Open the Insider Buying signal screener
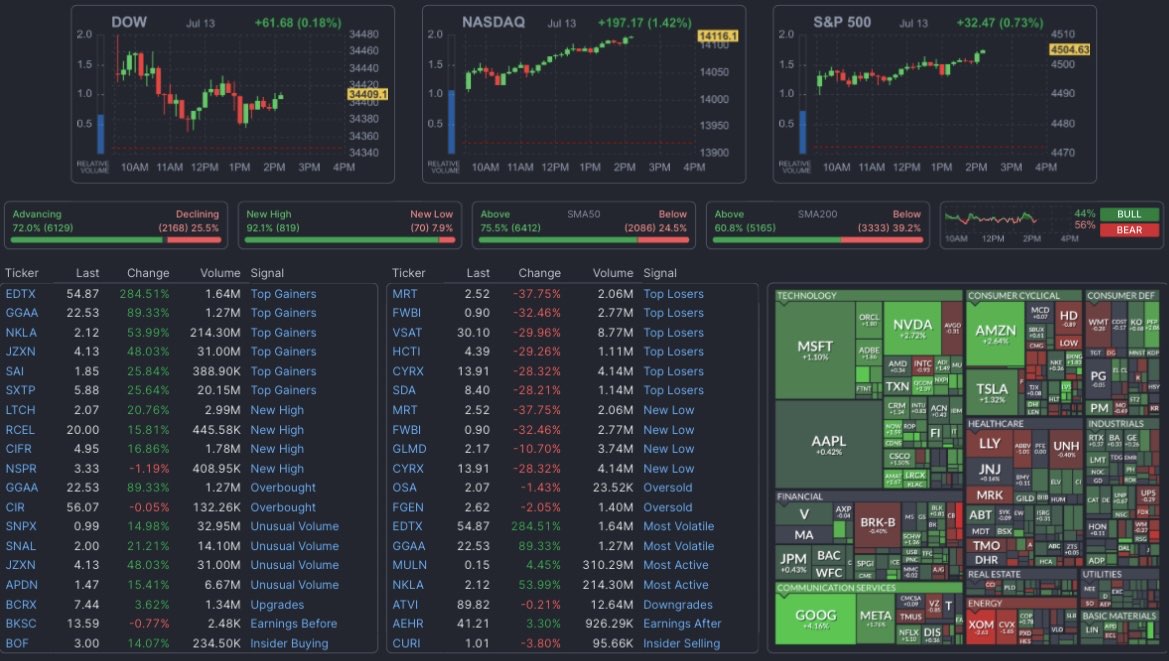The width and height of the screenshot is (1169, 661). [x=289, y=643]
